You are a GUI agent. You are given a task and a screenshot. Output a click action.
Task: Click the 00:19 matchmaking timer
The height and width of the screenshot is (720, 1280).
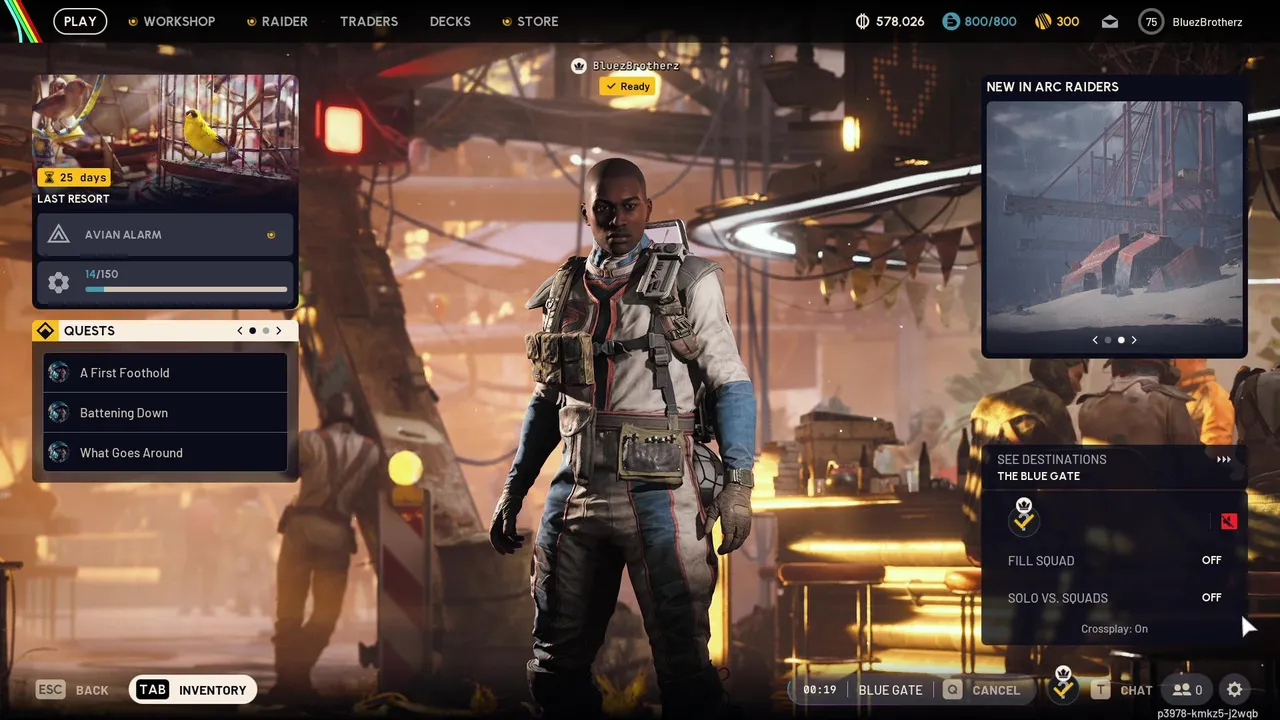820,690
